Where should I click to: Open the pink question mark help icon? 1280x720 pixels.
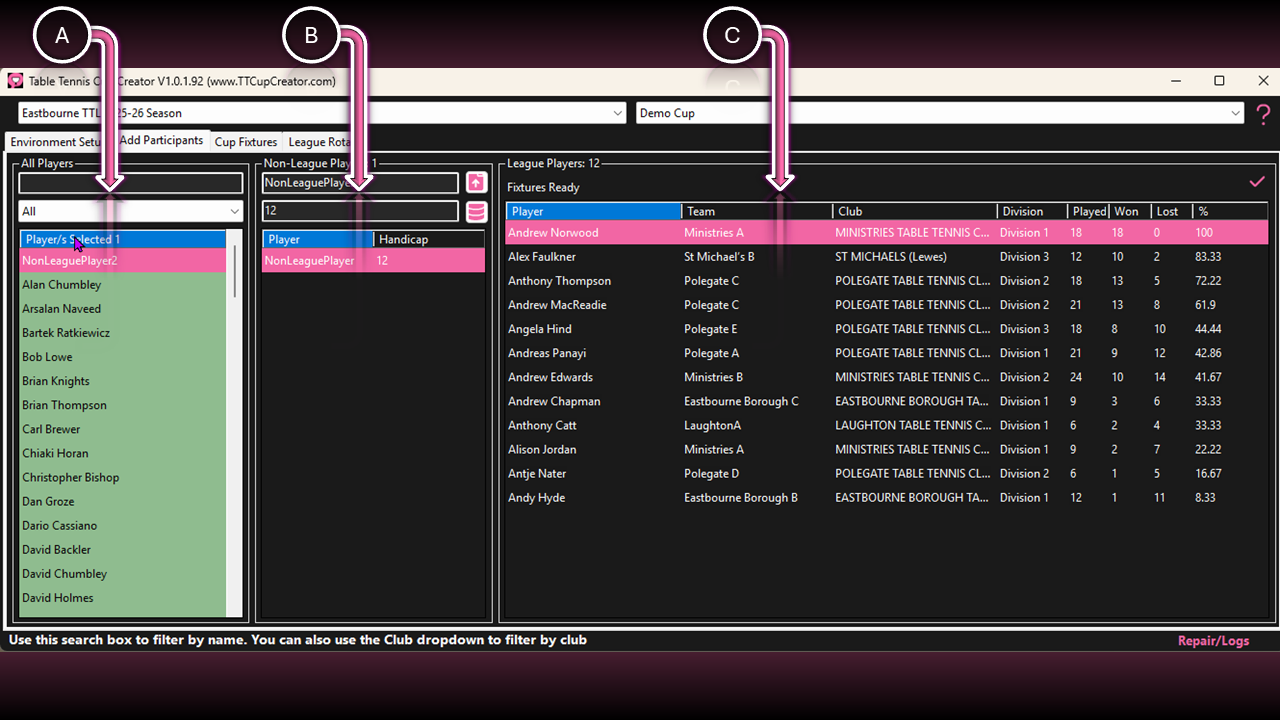pyautogui.click(x=1264, y=113)
